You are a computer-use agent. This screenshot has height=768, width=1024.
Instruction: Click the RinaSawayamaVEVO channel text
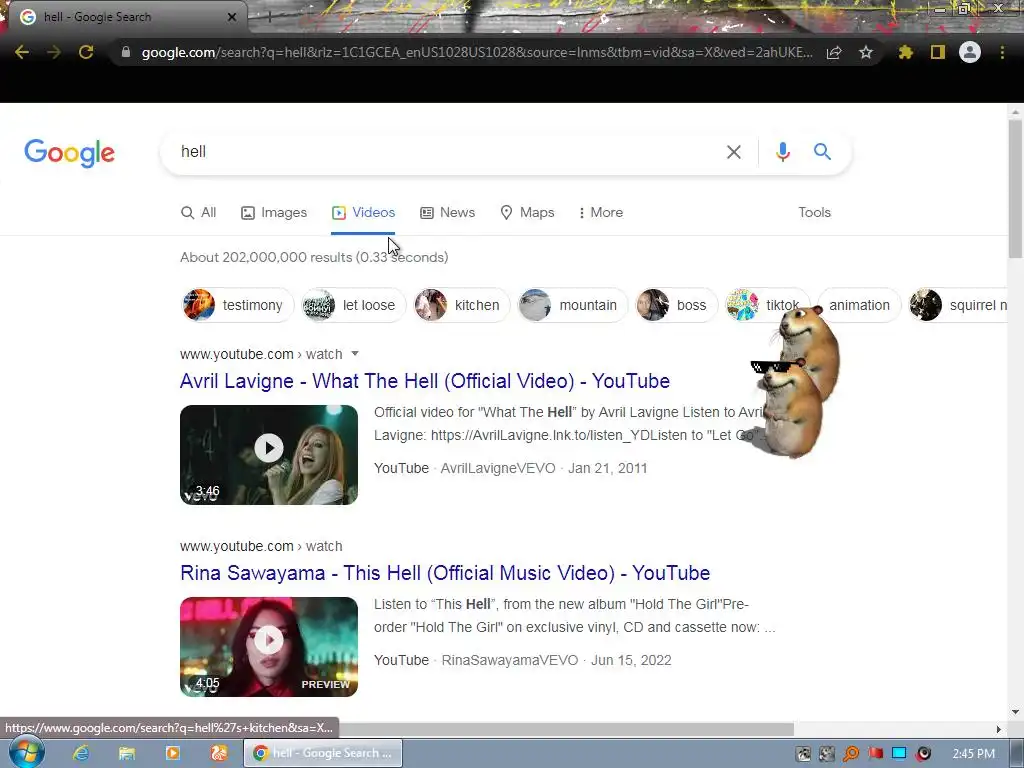[509, 660]
